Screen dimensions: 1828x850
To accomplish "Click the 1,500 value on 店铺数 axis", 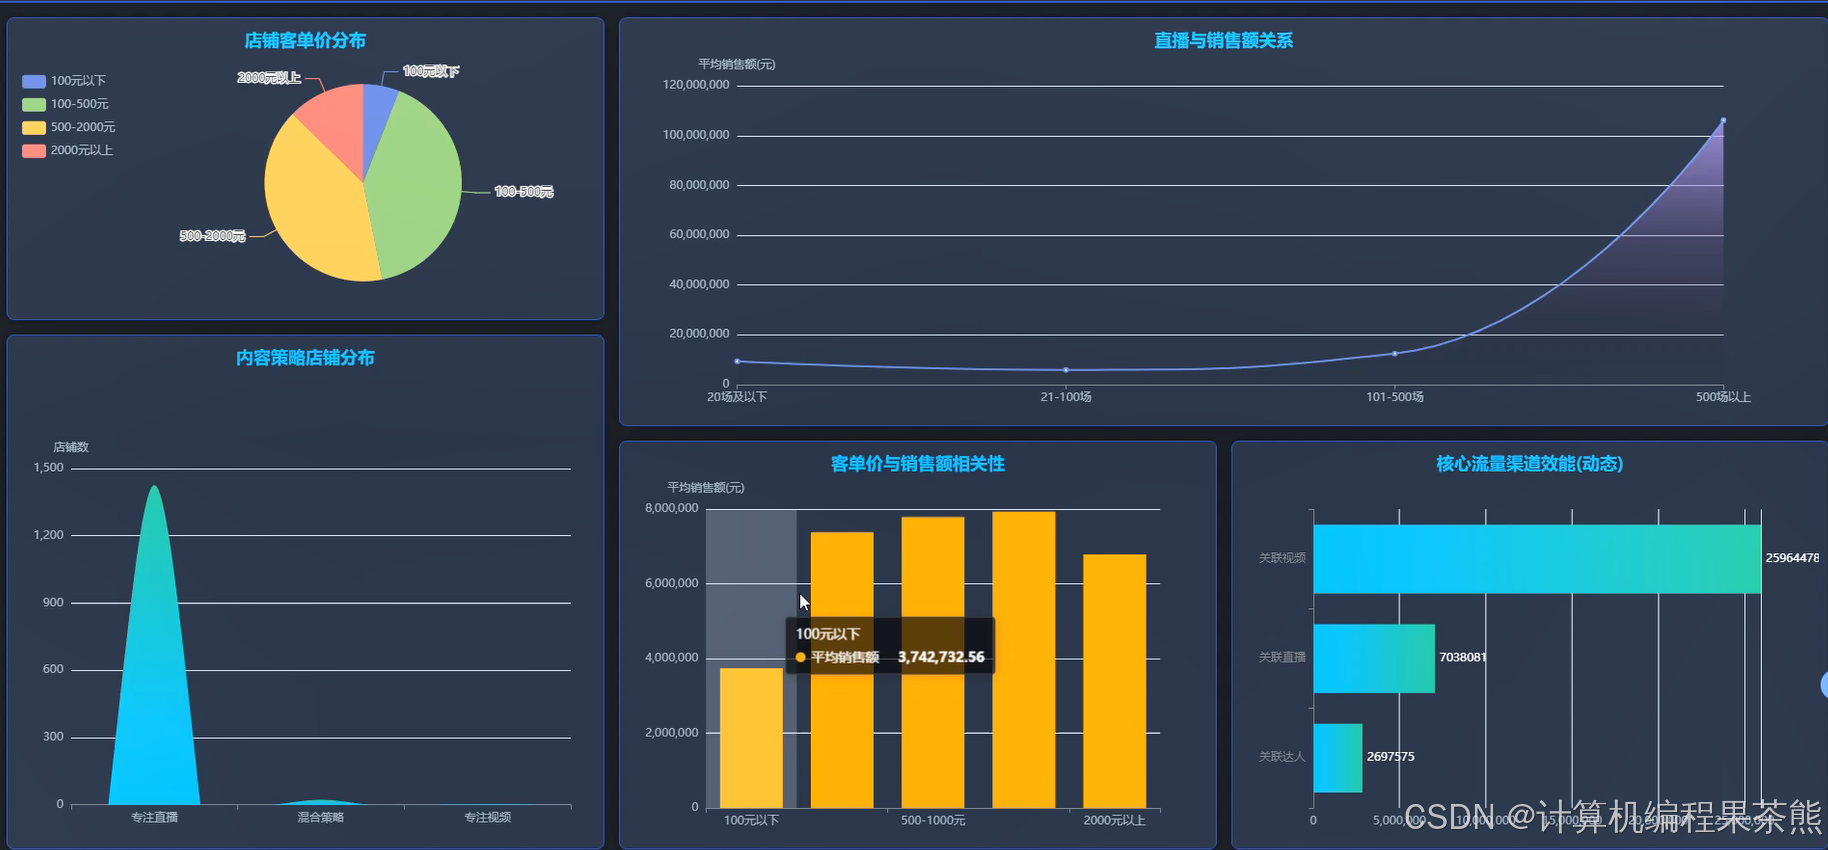I will coord(48,467).
